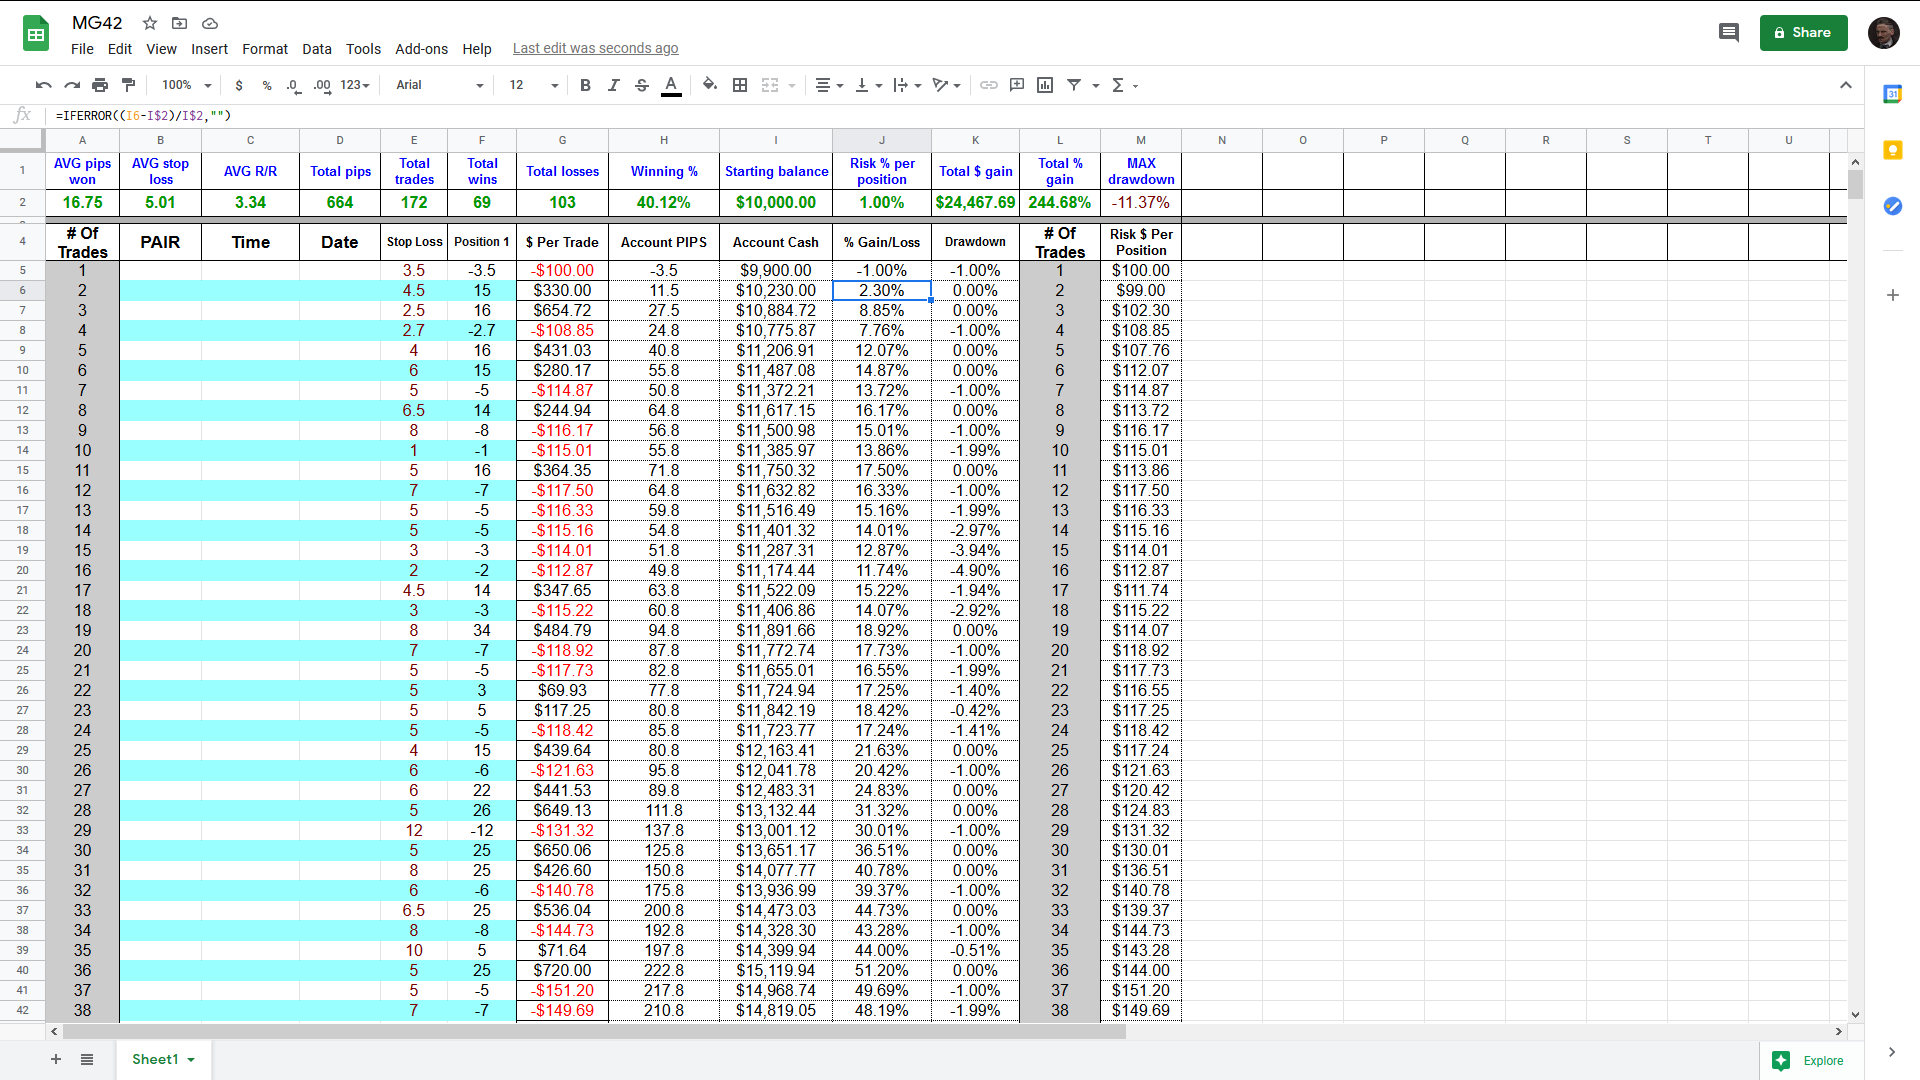1920x1080 pixels.
Task: Click the green Share button
Action: (x=1803, y=33)
